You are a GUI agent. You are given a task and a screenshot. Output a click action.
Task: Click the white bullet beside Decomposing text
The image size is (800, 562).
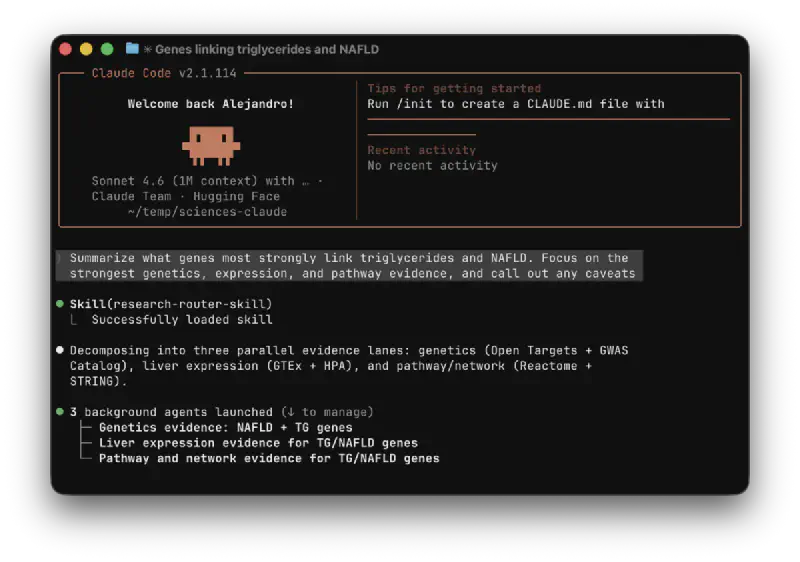(60, 351)
